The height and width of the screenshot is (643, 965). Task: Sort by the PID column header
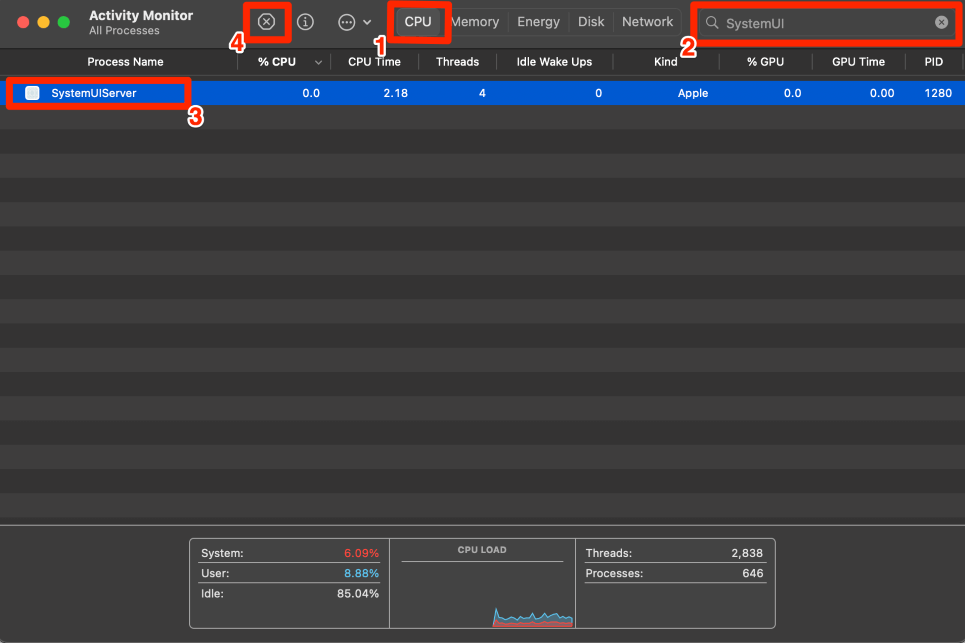(x=933, y=62)
